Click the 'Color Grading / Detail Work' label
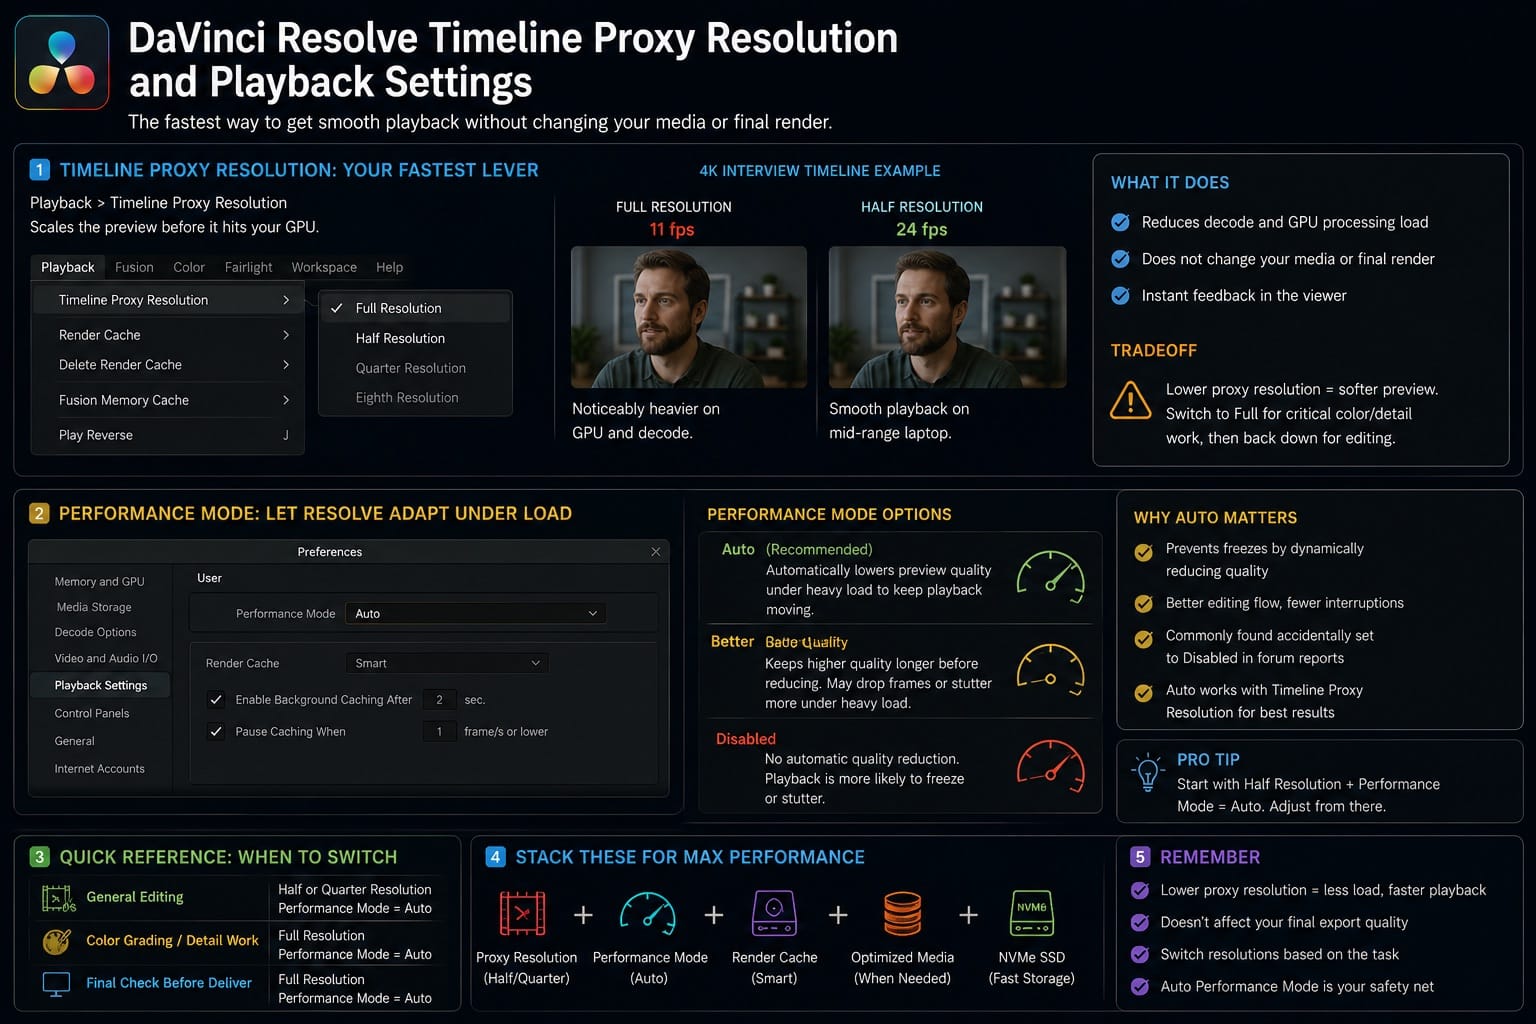This screenshot has height=1024, width=1536. [172, 940]
